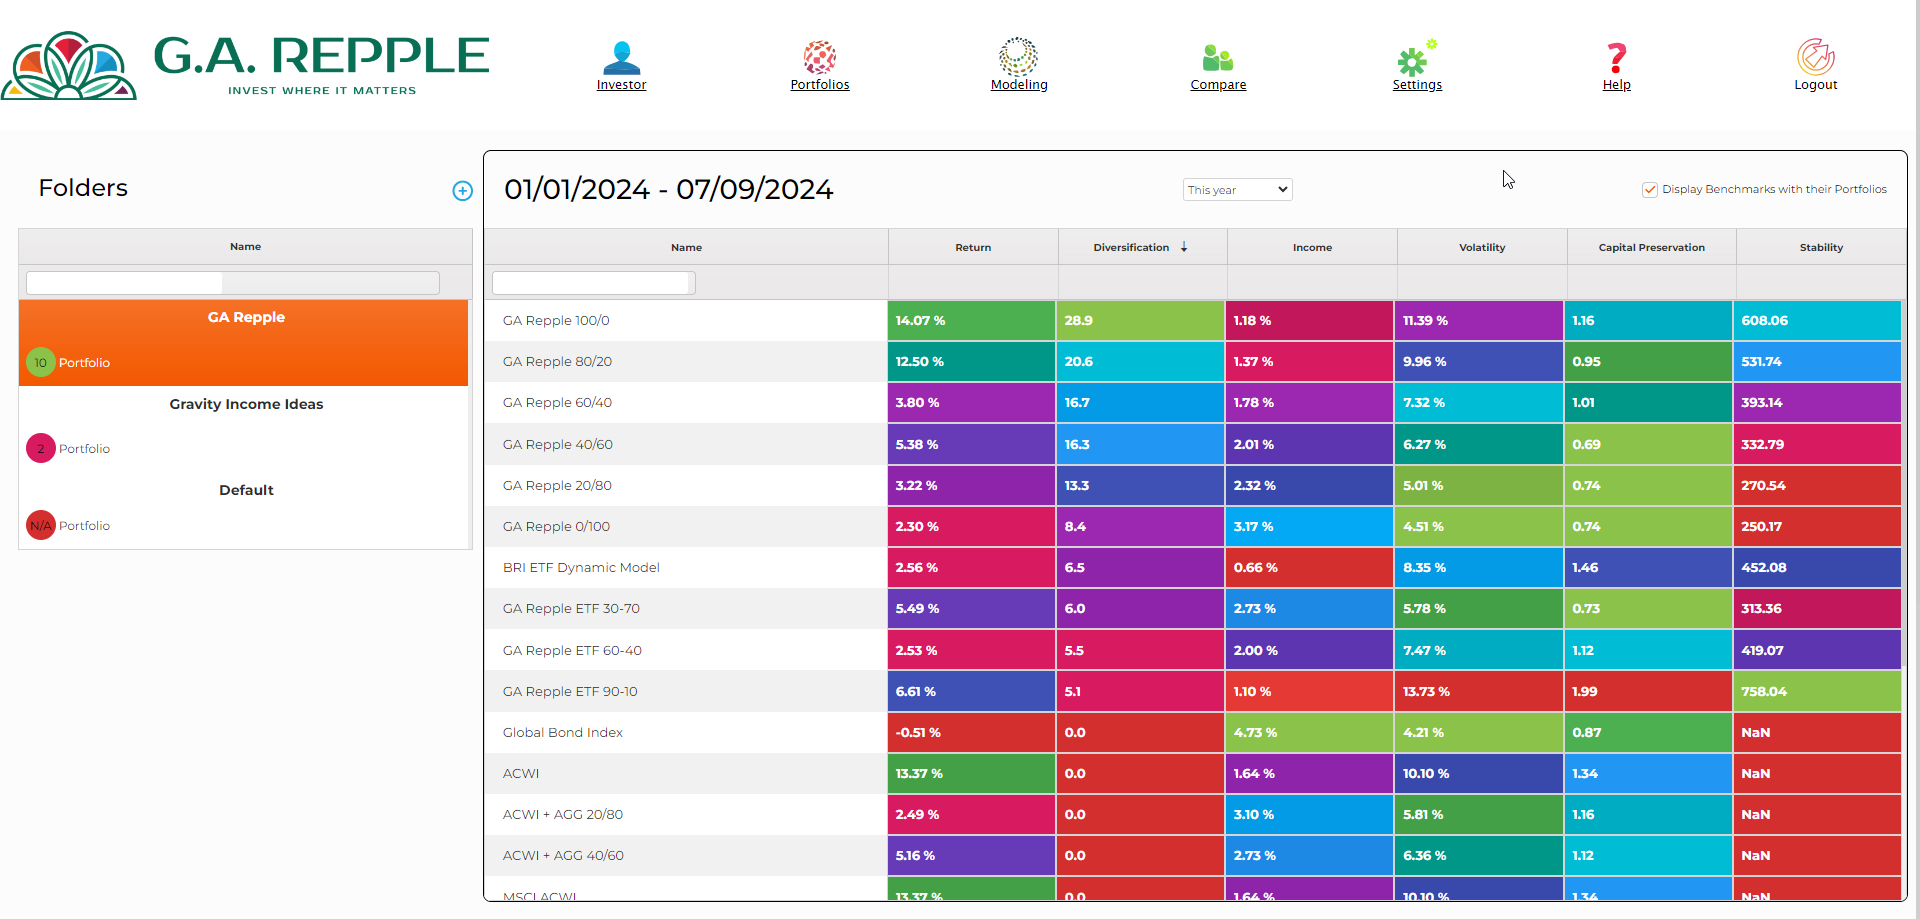Click the 01/01/2024 - 07/09/2024 date range heading
This screenshot has height=919, width=1920.
[x=668, y=189]
